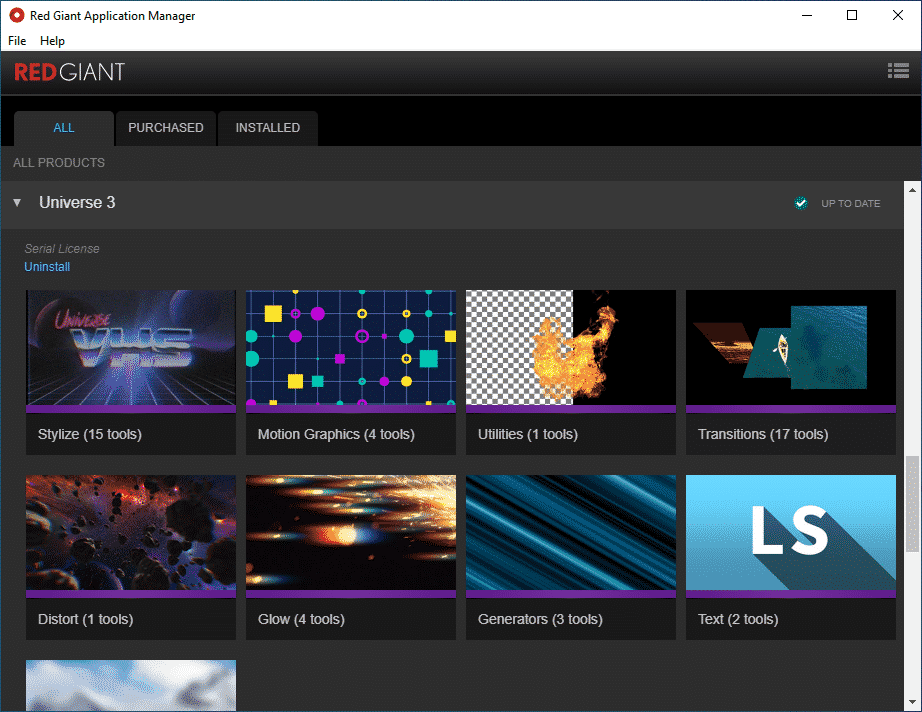
Task: Open the Stylize VHS thumbnail
Action: pyautogui.click(x=131, y=347)
